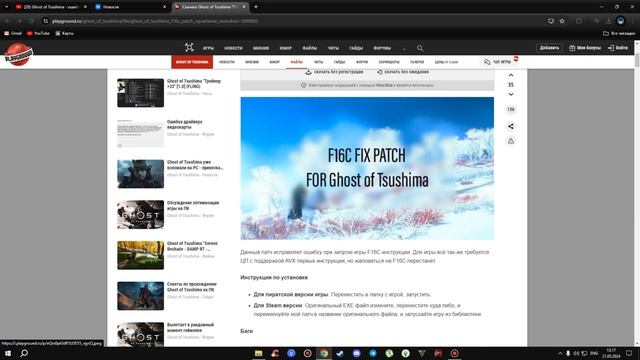The image size is (640, 360).
Task: Click the F16C FIX PATCH banner image
Action: click(367, 168)
